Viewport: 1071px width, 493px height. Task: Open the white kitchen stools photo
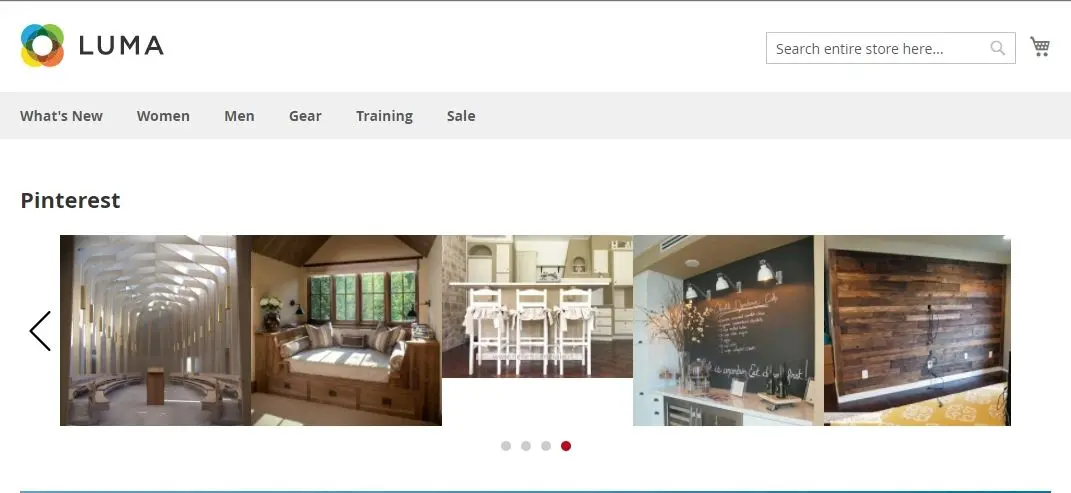click(538, 307)
